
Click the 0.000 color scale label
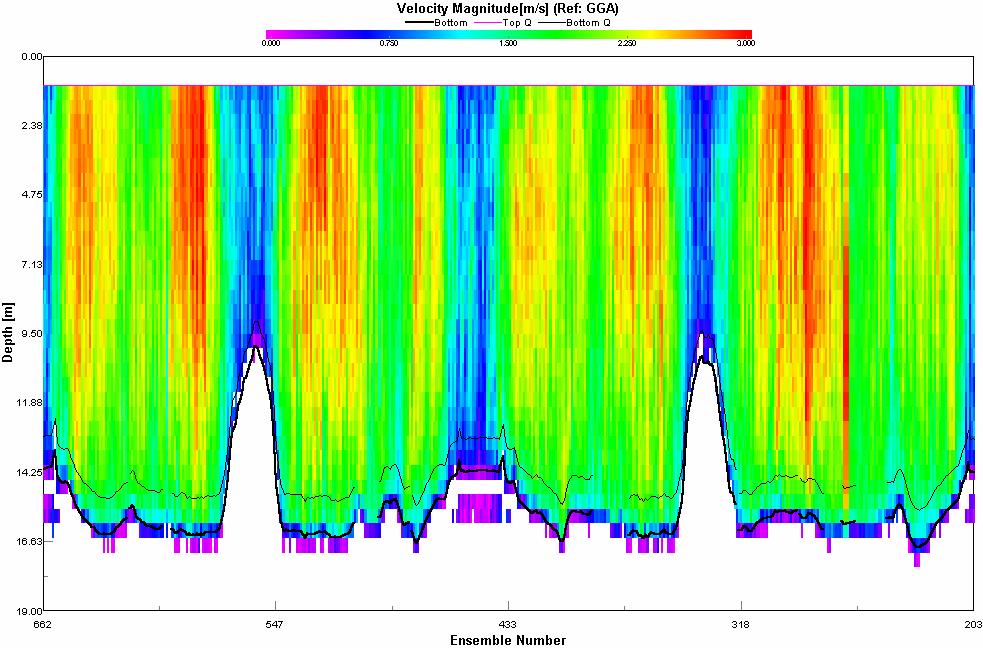(x=271, y=44)
